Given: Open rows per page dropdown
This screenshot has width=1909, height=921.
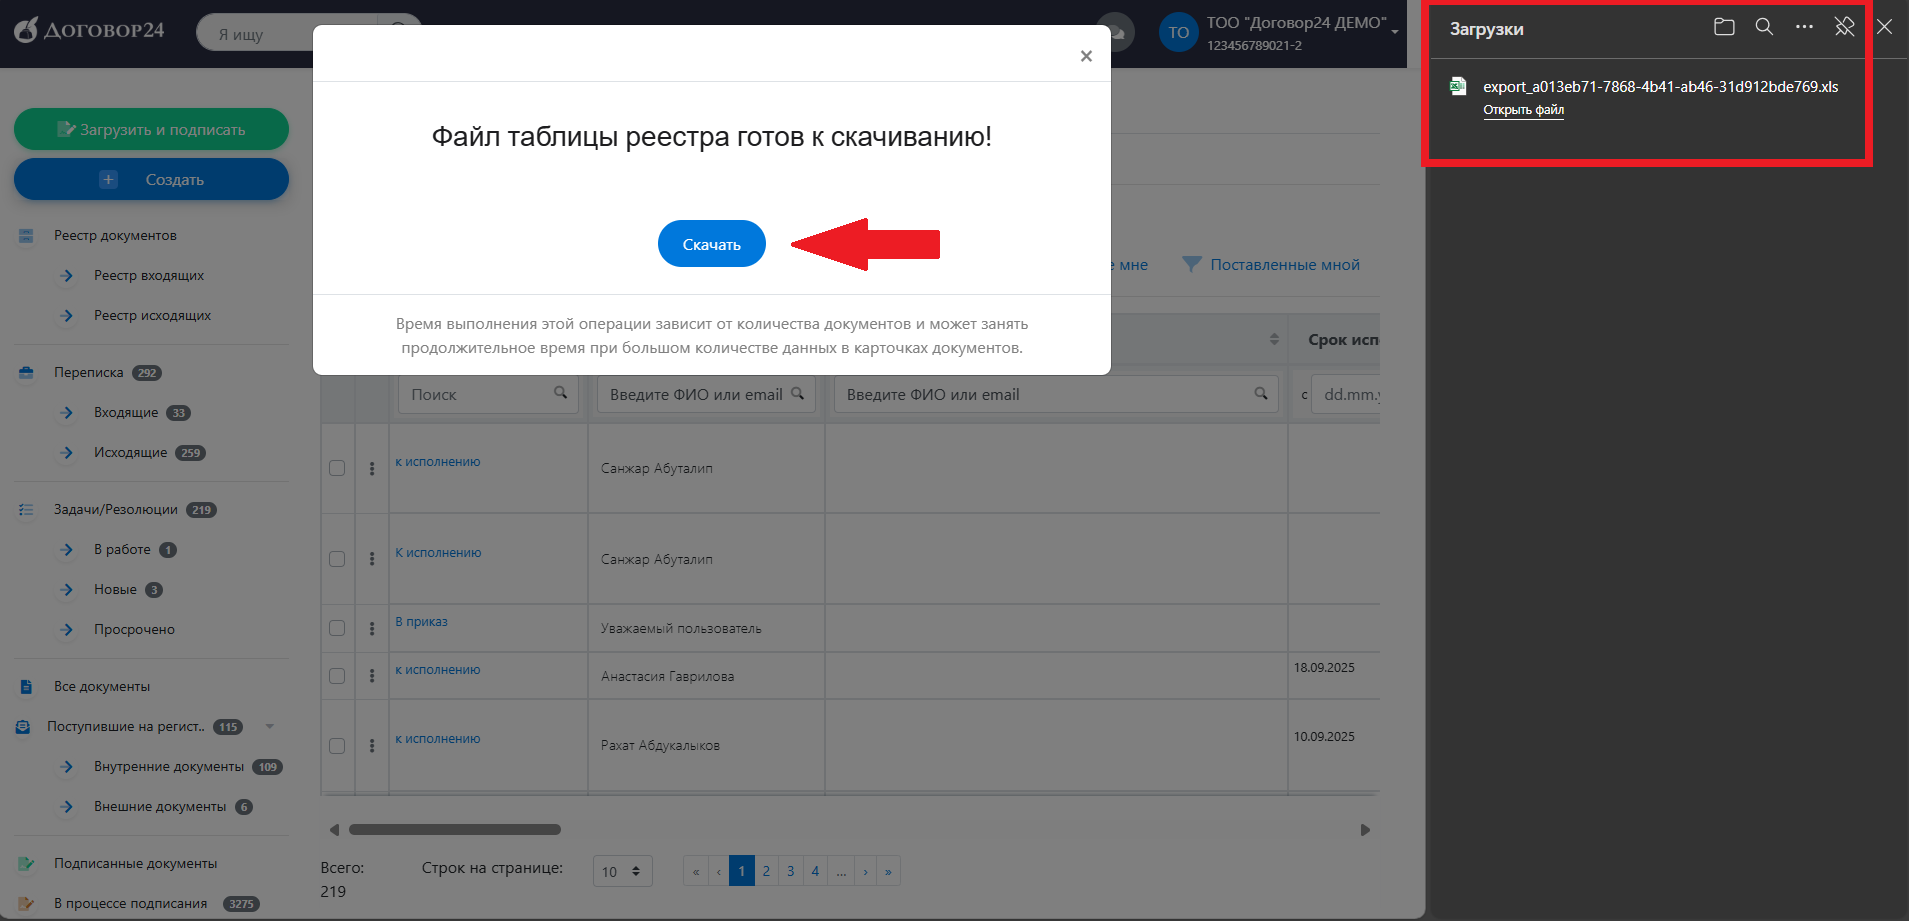Looking at the screenshot, I should (622, 871).
